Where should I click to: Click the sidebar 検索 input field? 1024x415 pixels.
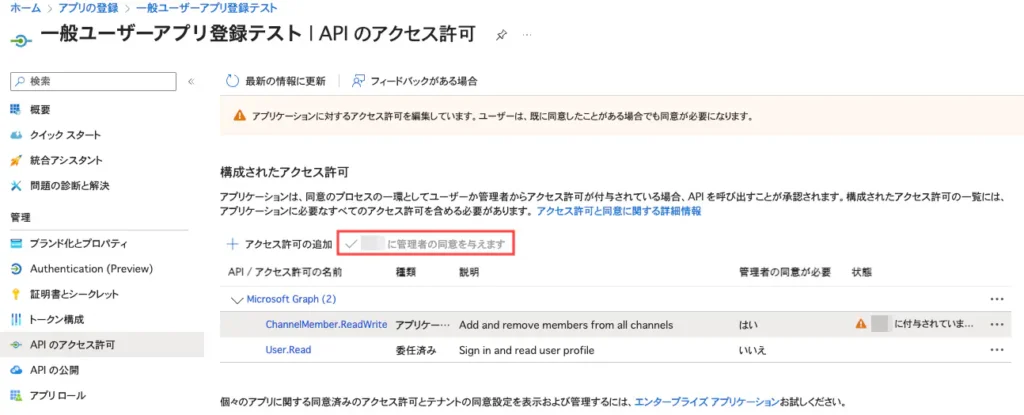pos(93,82)
